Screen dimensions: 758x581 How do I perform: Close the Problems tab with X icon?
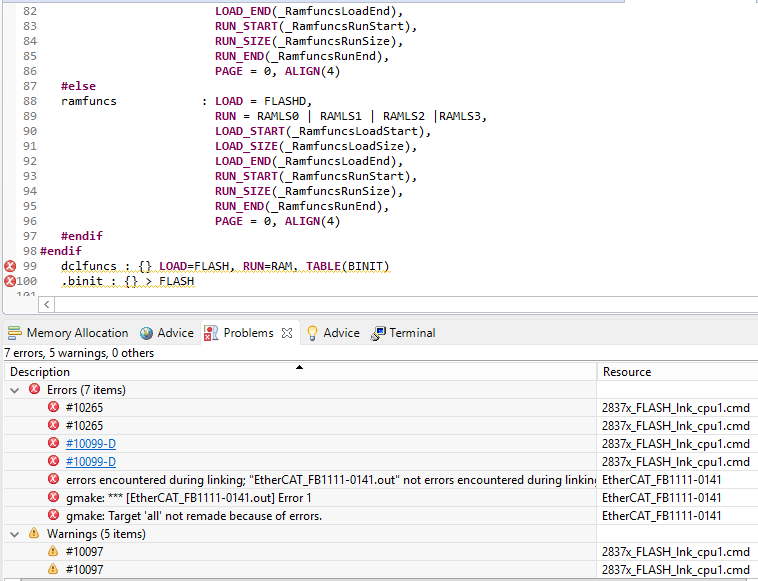tap(287, 333)
